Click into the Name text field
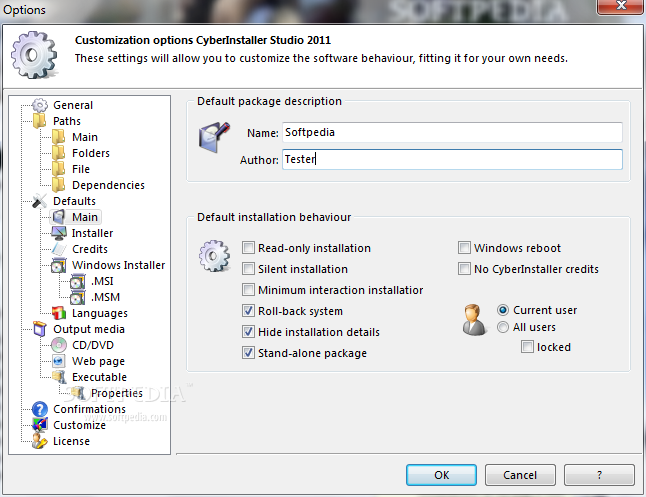Viewport: 646px width, 497px height. pos(452,133)
